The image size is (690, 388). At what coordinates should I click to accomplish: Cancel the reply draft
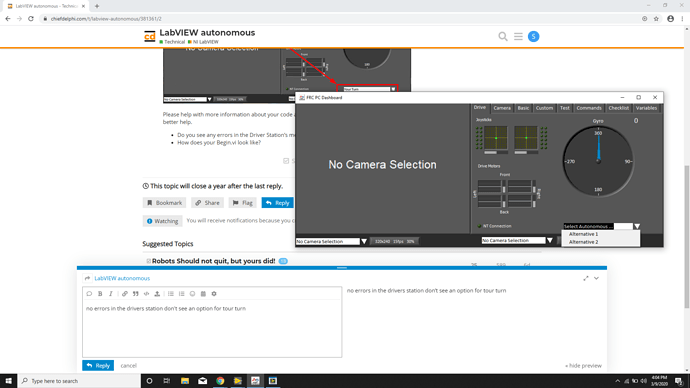(128, 366)
